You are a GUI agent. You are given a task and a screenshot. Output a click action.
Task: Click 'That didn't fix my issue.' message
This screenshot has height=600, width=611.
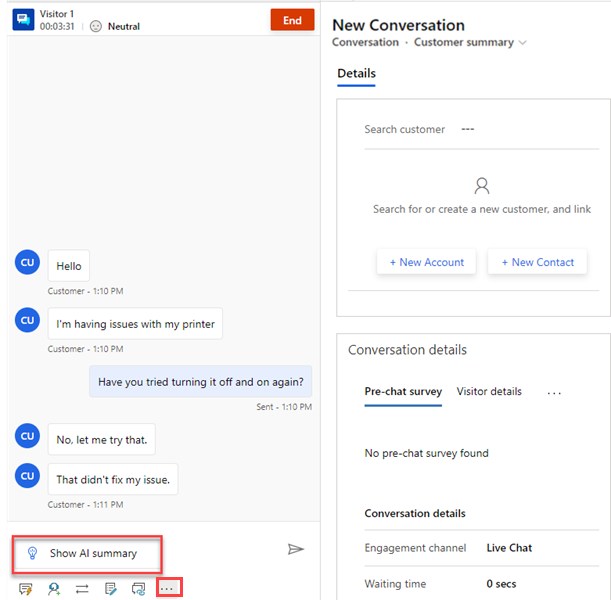(113, 479)
